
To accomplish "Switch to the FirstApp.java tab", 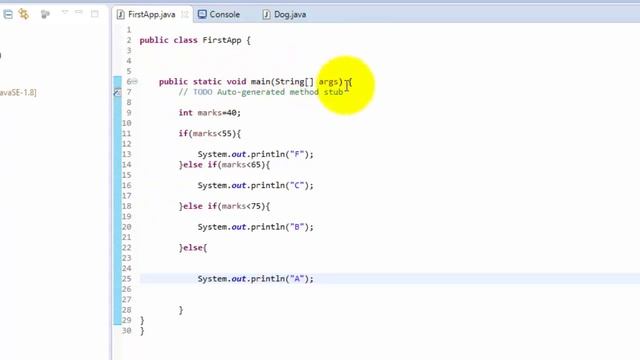I will pos(151,14).
